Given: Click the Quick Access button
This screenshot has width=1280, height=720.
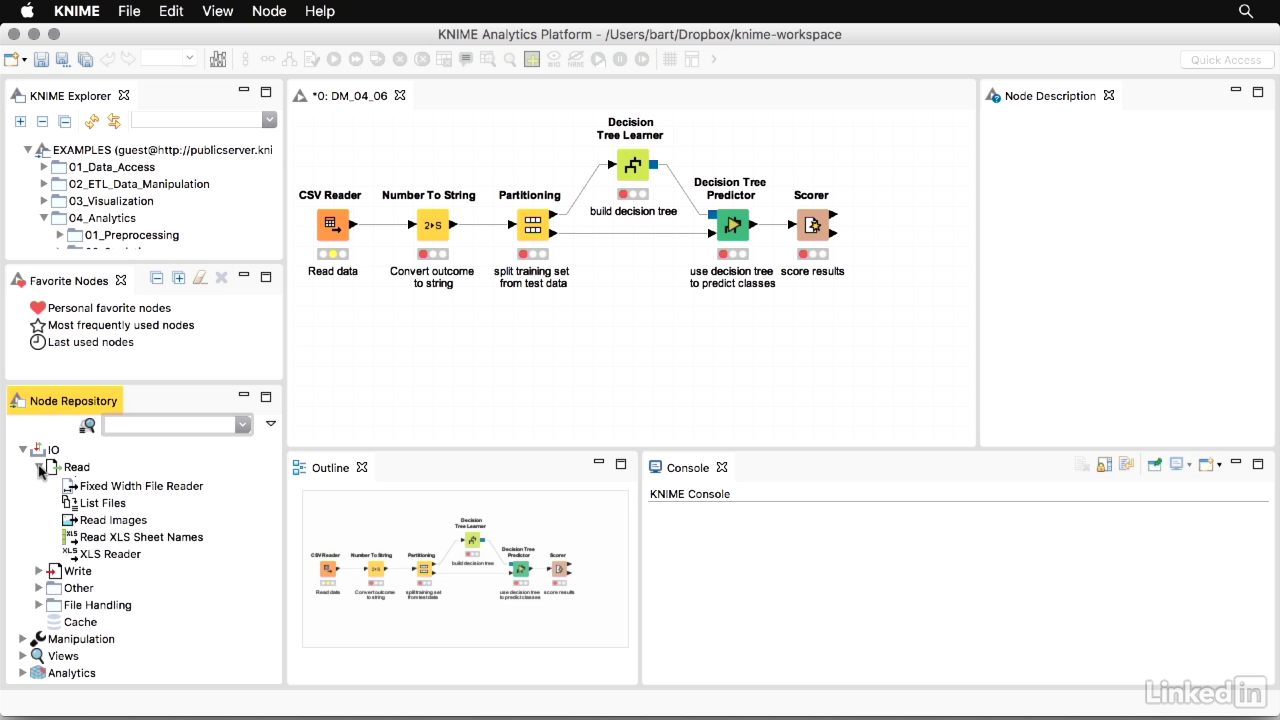Looking at the screenshot, I should click(1225, 60).
